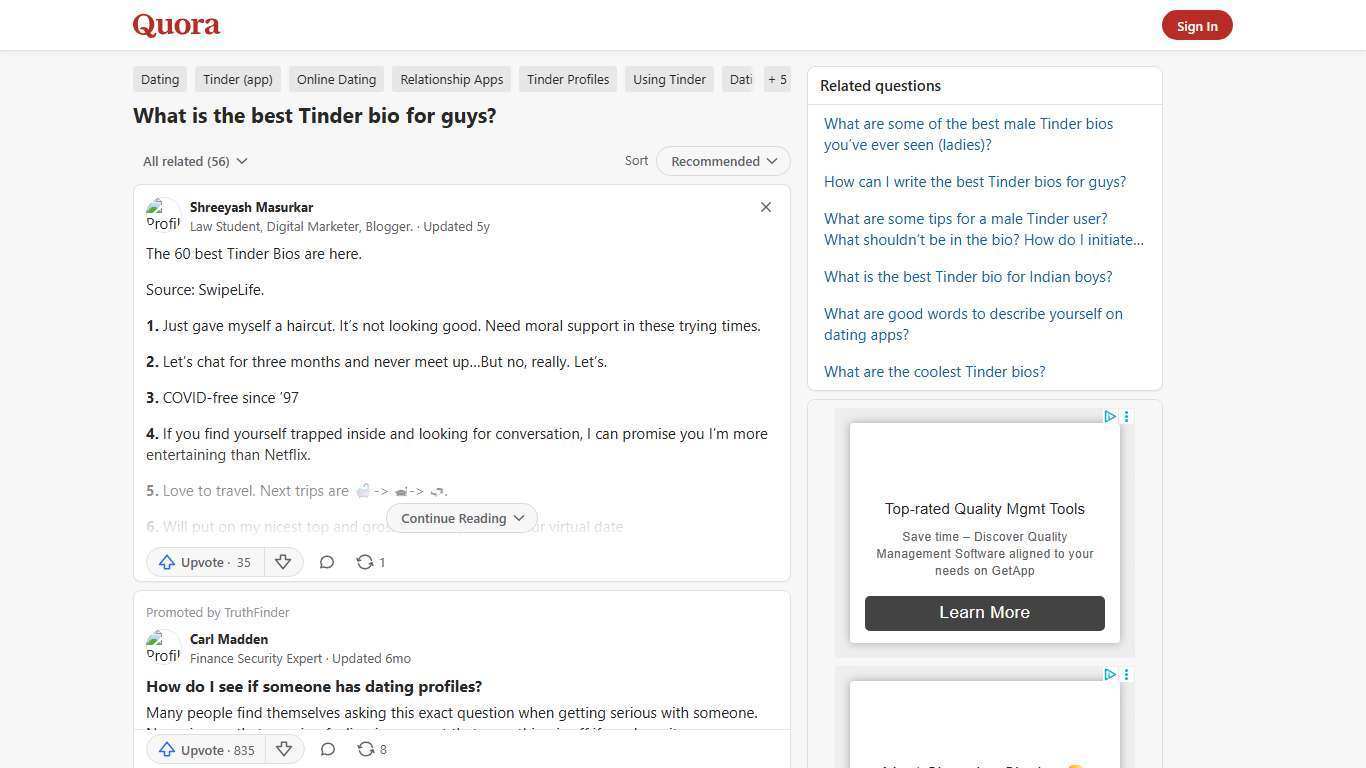Downvote the Tinder bios answer
The image size is (1366, 768).
[x=283, y=562]
